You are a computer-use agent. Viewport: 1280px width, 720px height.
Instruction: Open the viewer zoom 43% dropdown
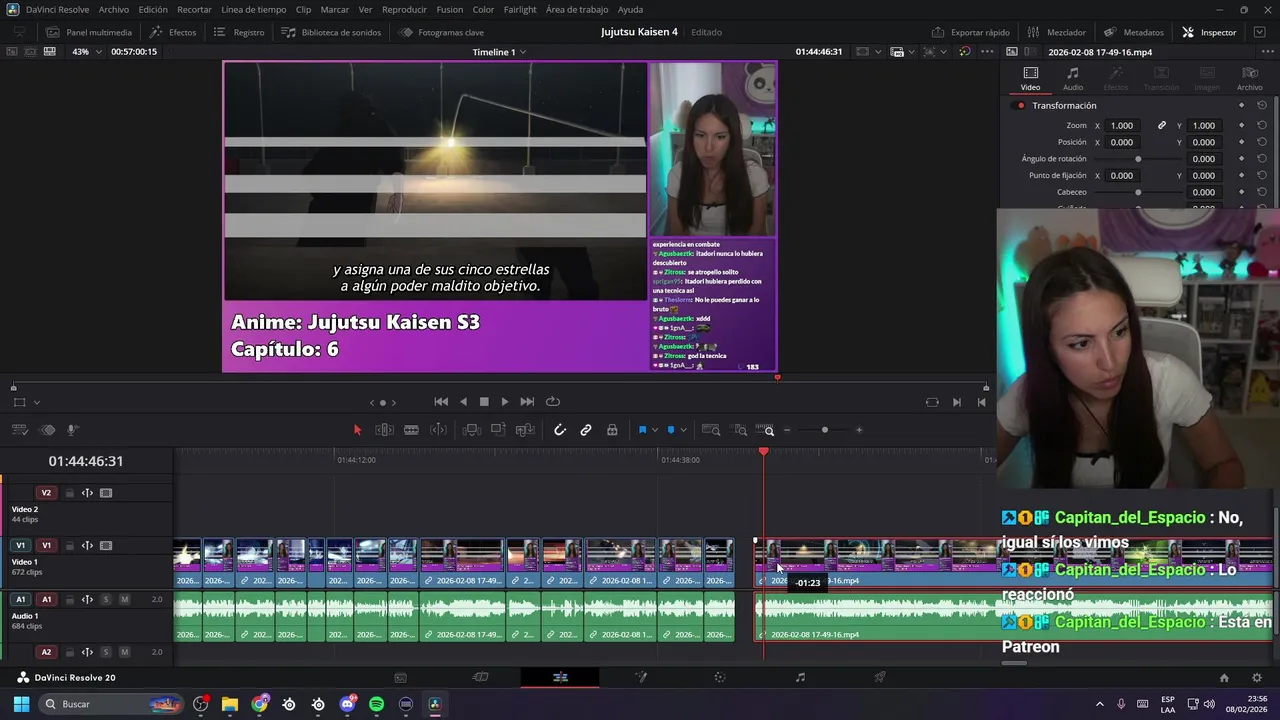coord(85,52)
